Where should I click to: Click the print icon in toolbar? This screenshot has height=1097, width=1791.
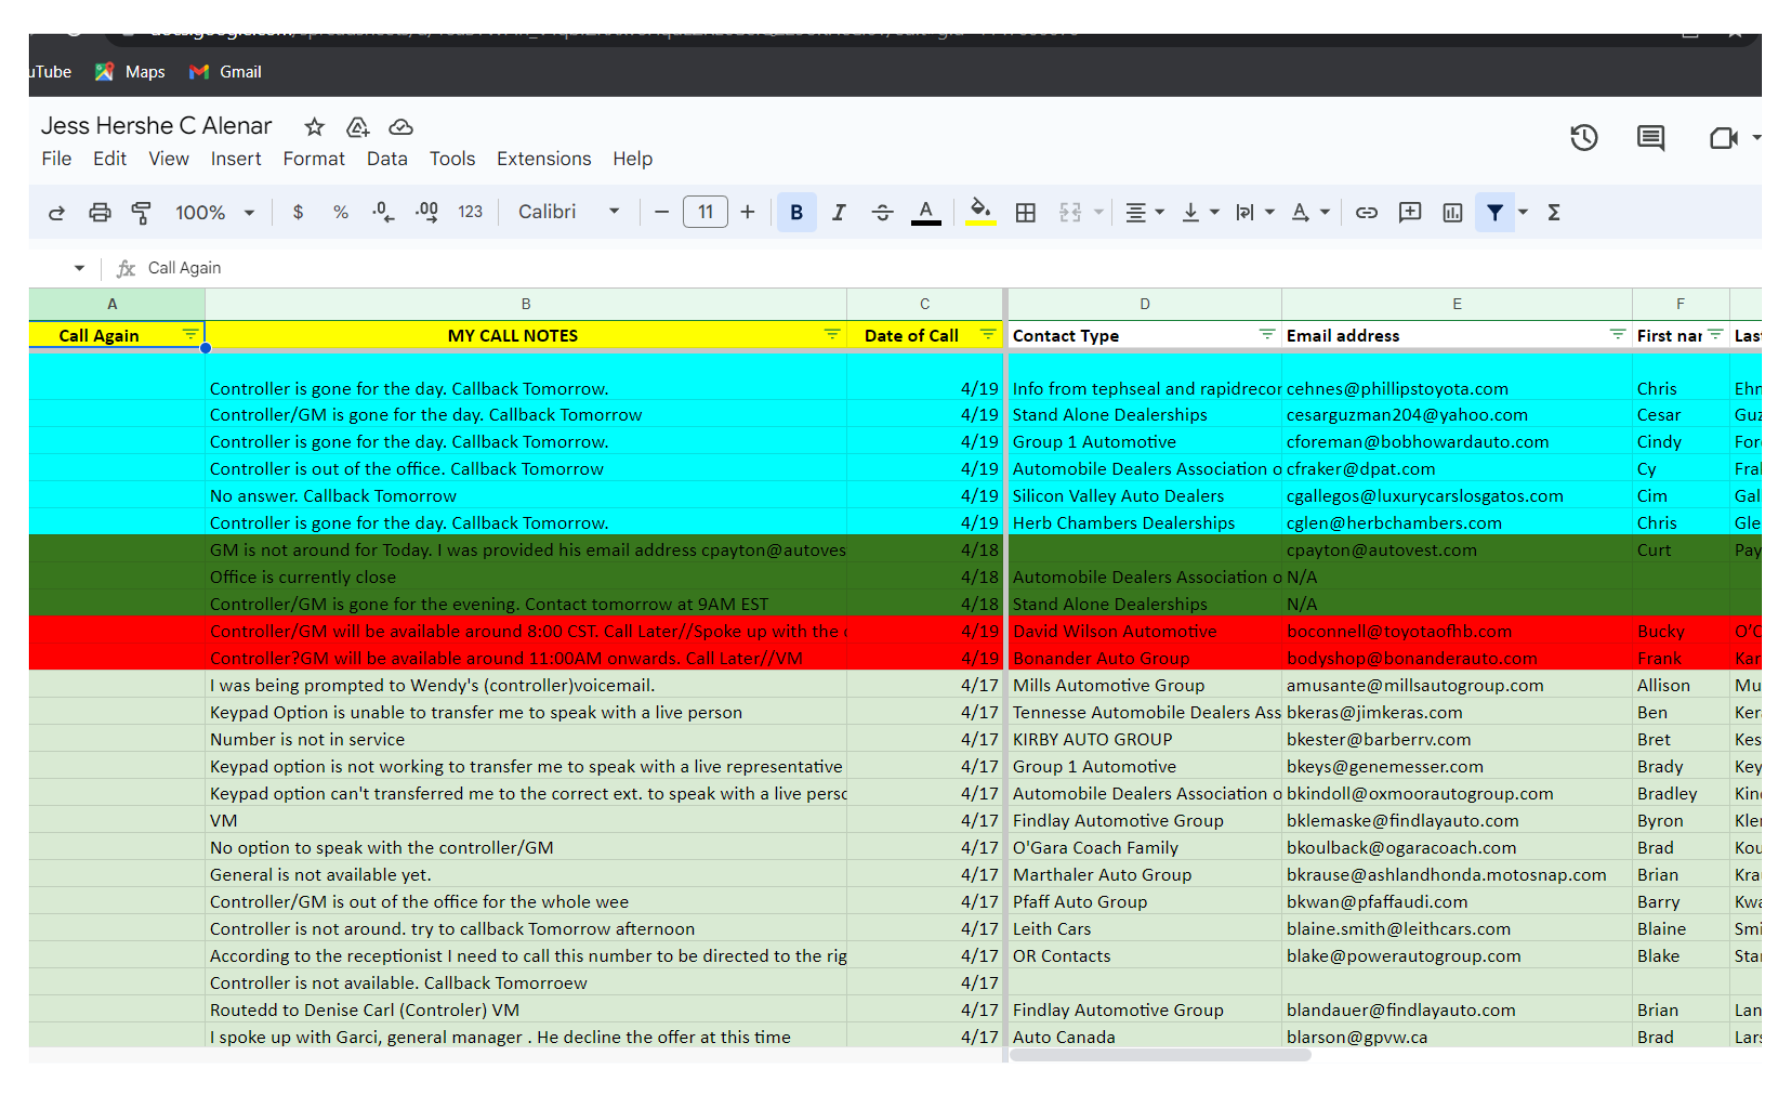[x=99, y=212]
